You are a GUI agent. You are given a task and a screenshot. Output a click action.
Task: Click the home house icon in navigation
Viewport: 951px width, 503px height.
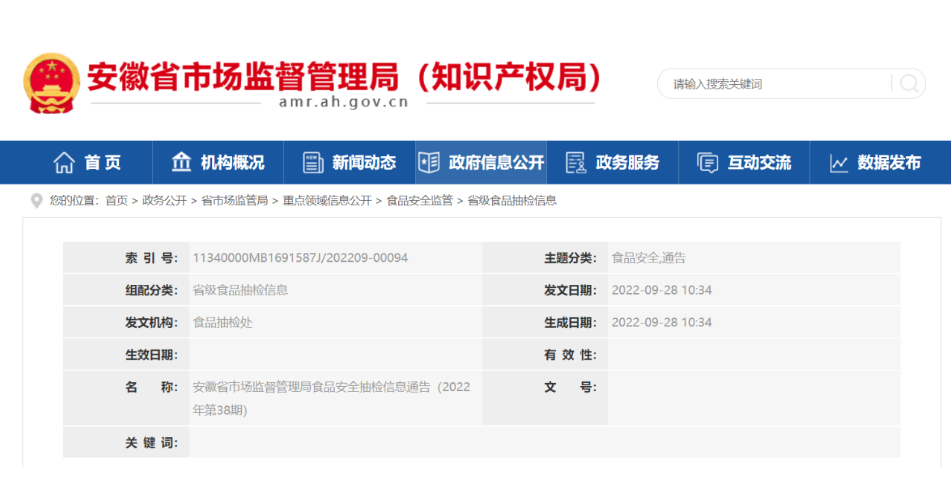tap(64, 163)
